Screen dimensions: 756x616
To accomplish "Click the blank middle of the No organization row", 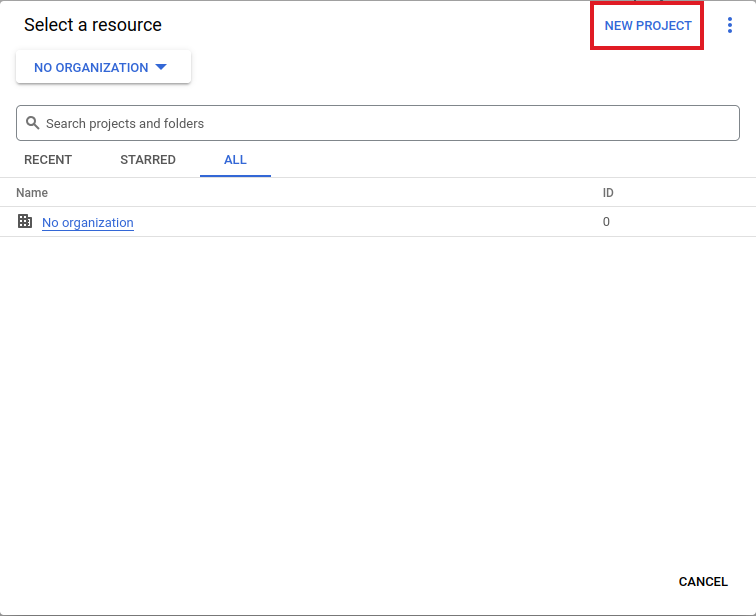I will pos(370,222).
